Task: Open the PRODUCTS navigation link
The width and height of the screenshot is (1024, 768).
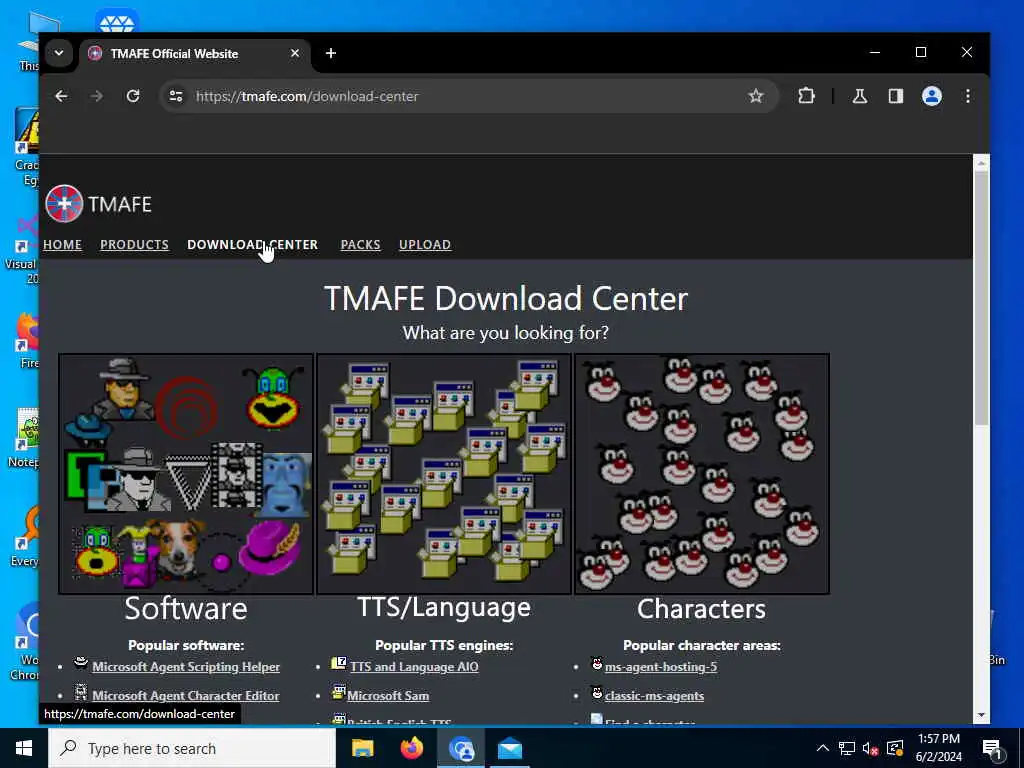Action: [x=135, y=244]
